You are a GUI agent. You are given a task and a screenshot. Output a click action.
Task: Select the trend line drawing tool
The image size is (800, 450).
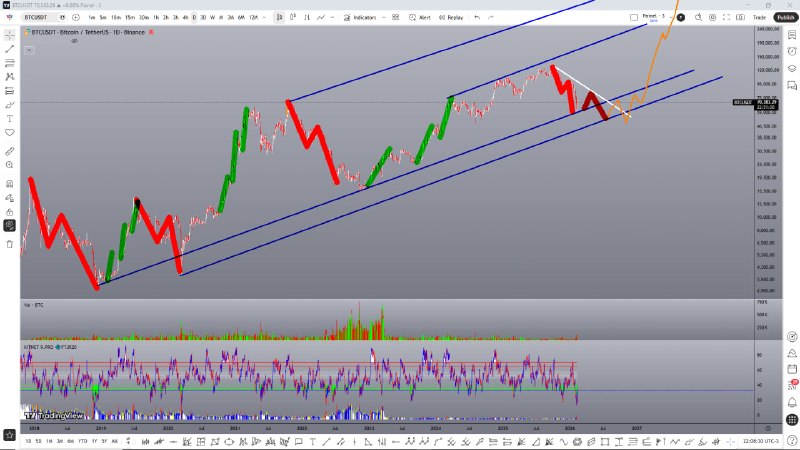pyautogui.click(x=10, y=48)
